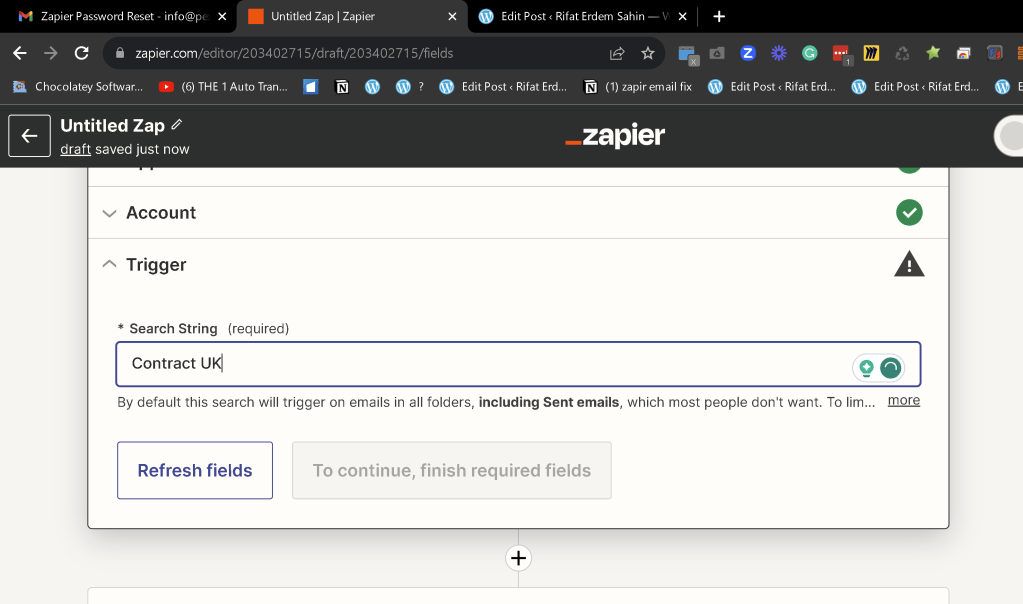Click the Refresh fields button

(195, 470)
